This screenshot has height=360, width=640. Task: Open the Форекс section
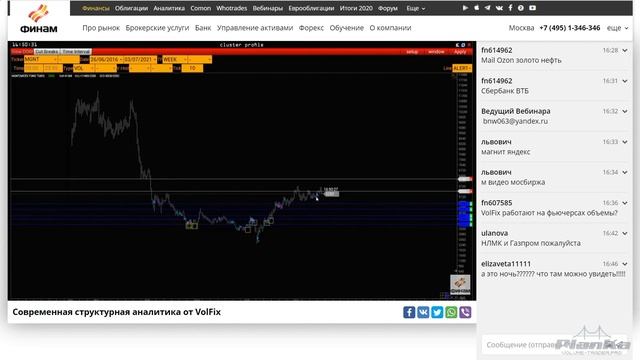click(x=311, y=28)
